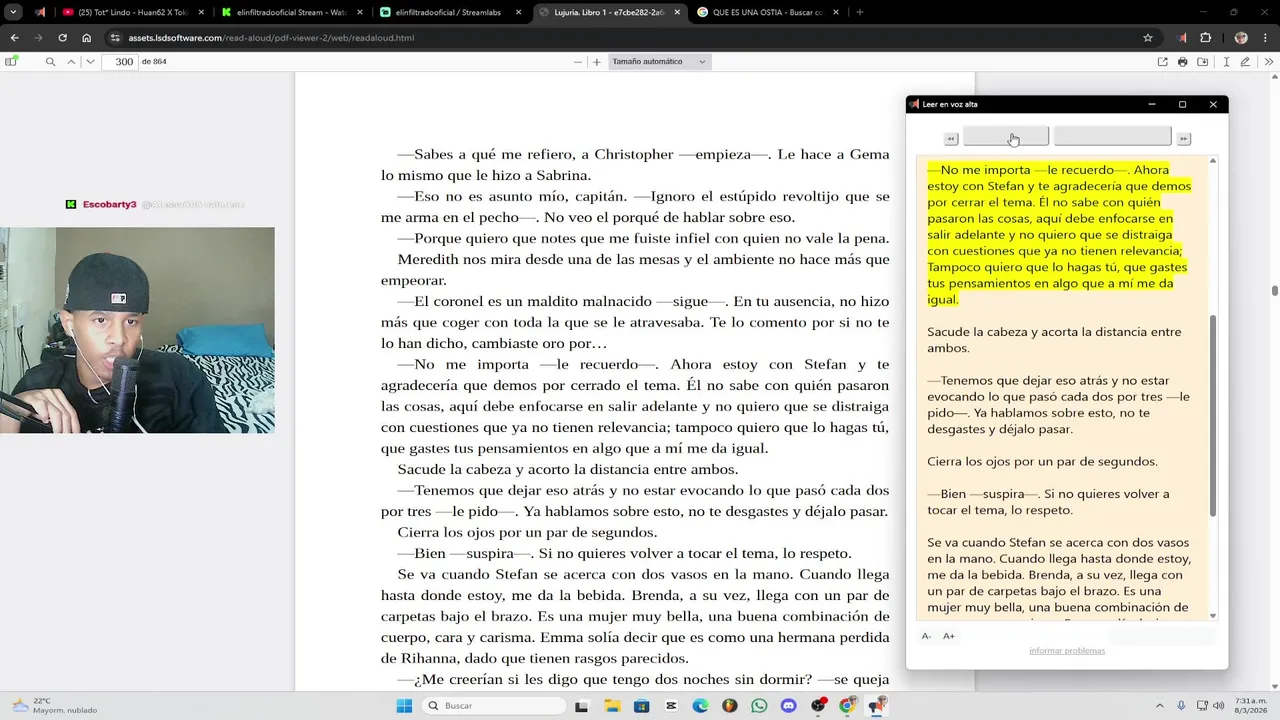Click the wide blank button in reader panel

1112,136
